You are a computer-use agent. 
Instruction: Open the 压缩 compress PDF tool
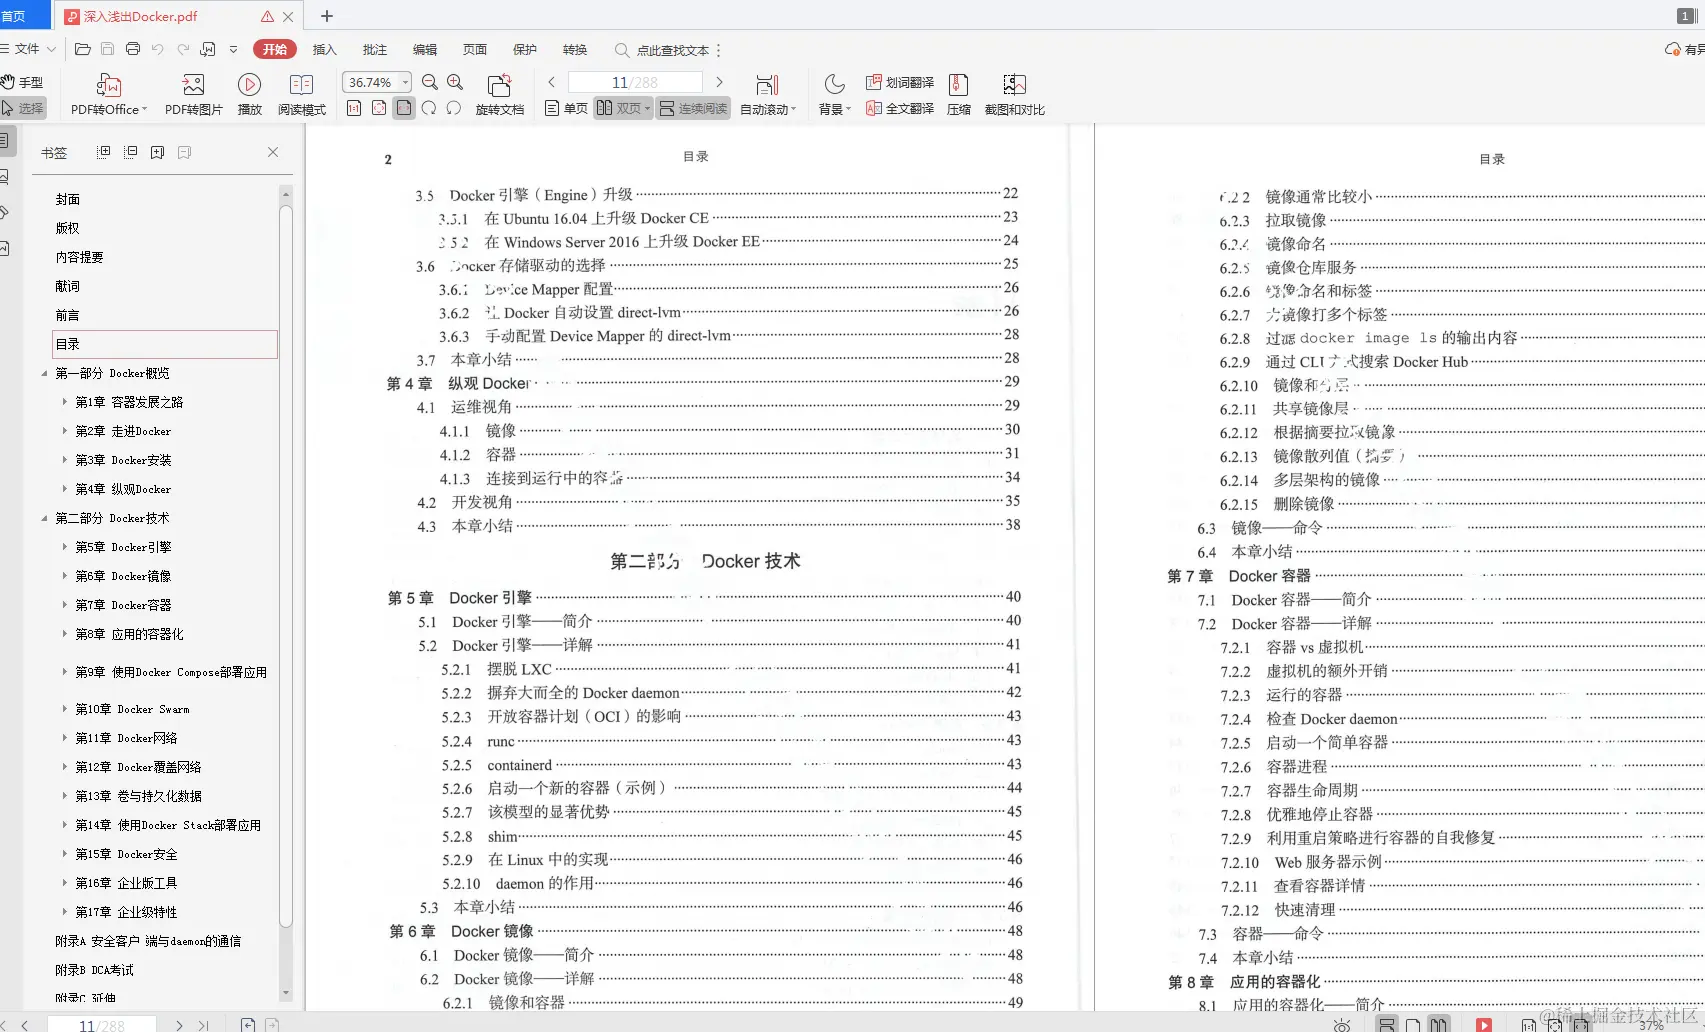click(x=958, y=93)
